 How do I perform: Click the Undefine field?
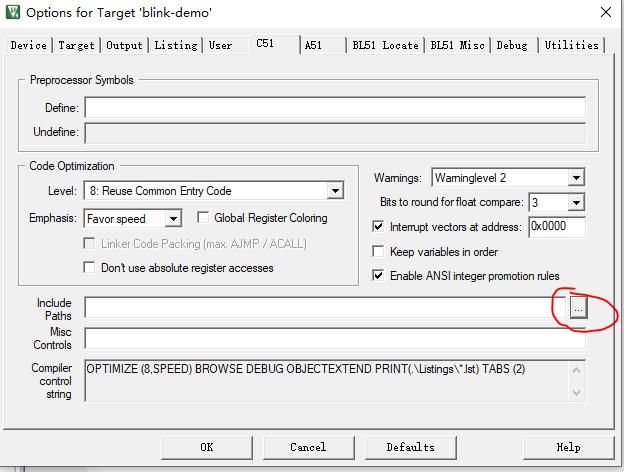(x=335, y=133)
